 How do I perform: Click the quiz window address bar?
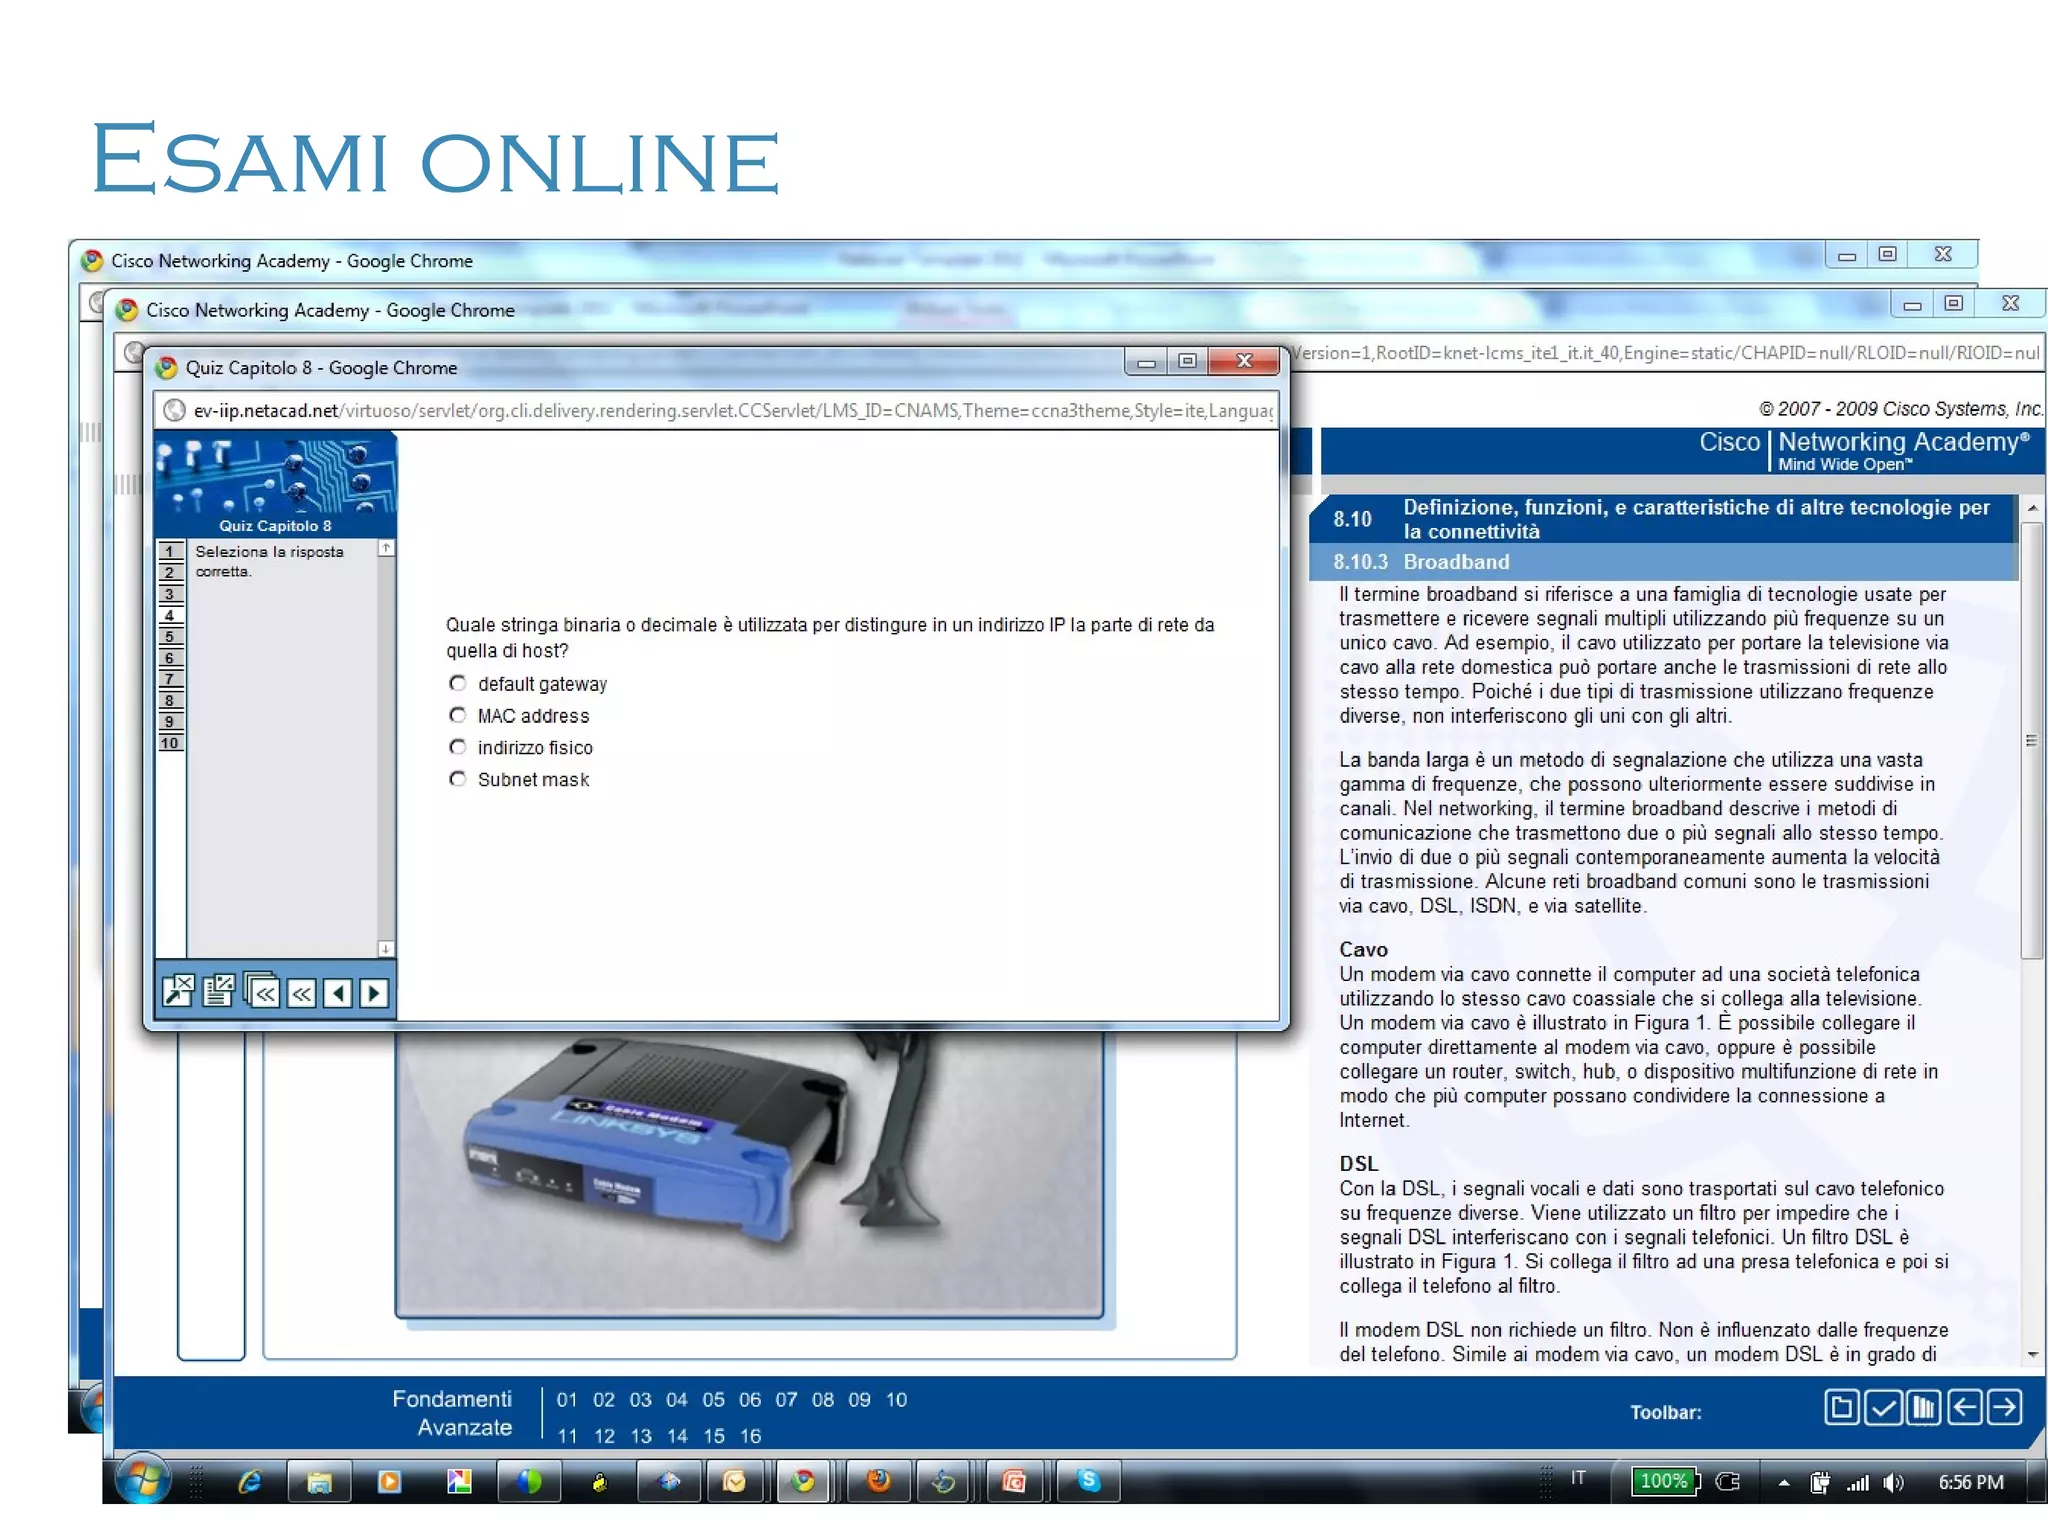point(716,411)
